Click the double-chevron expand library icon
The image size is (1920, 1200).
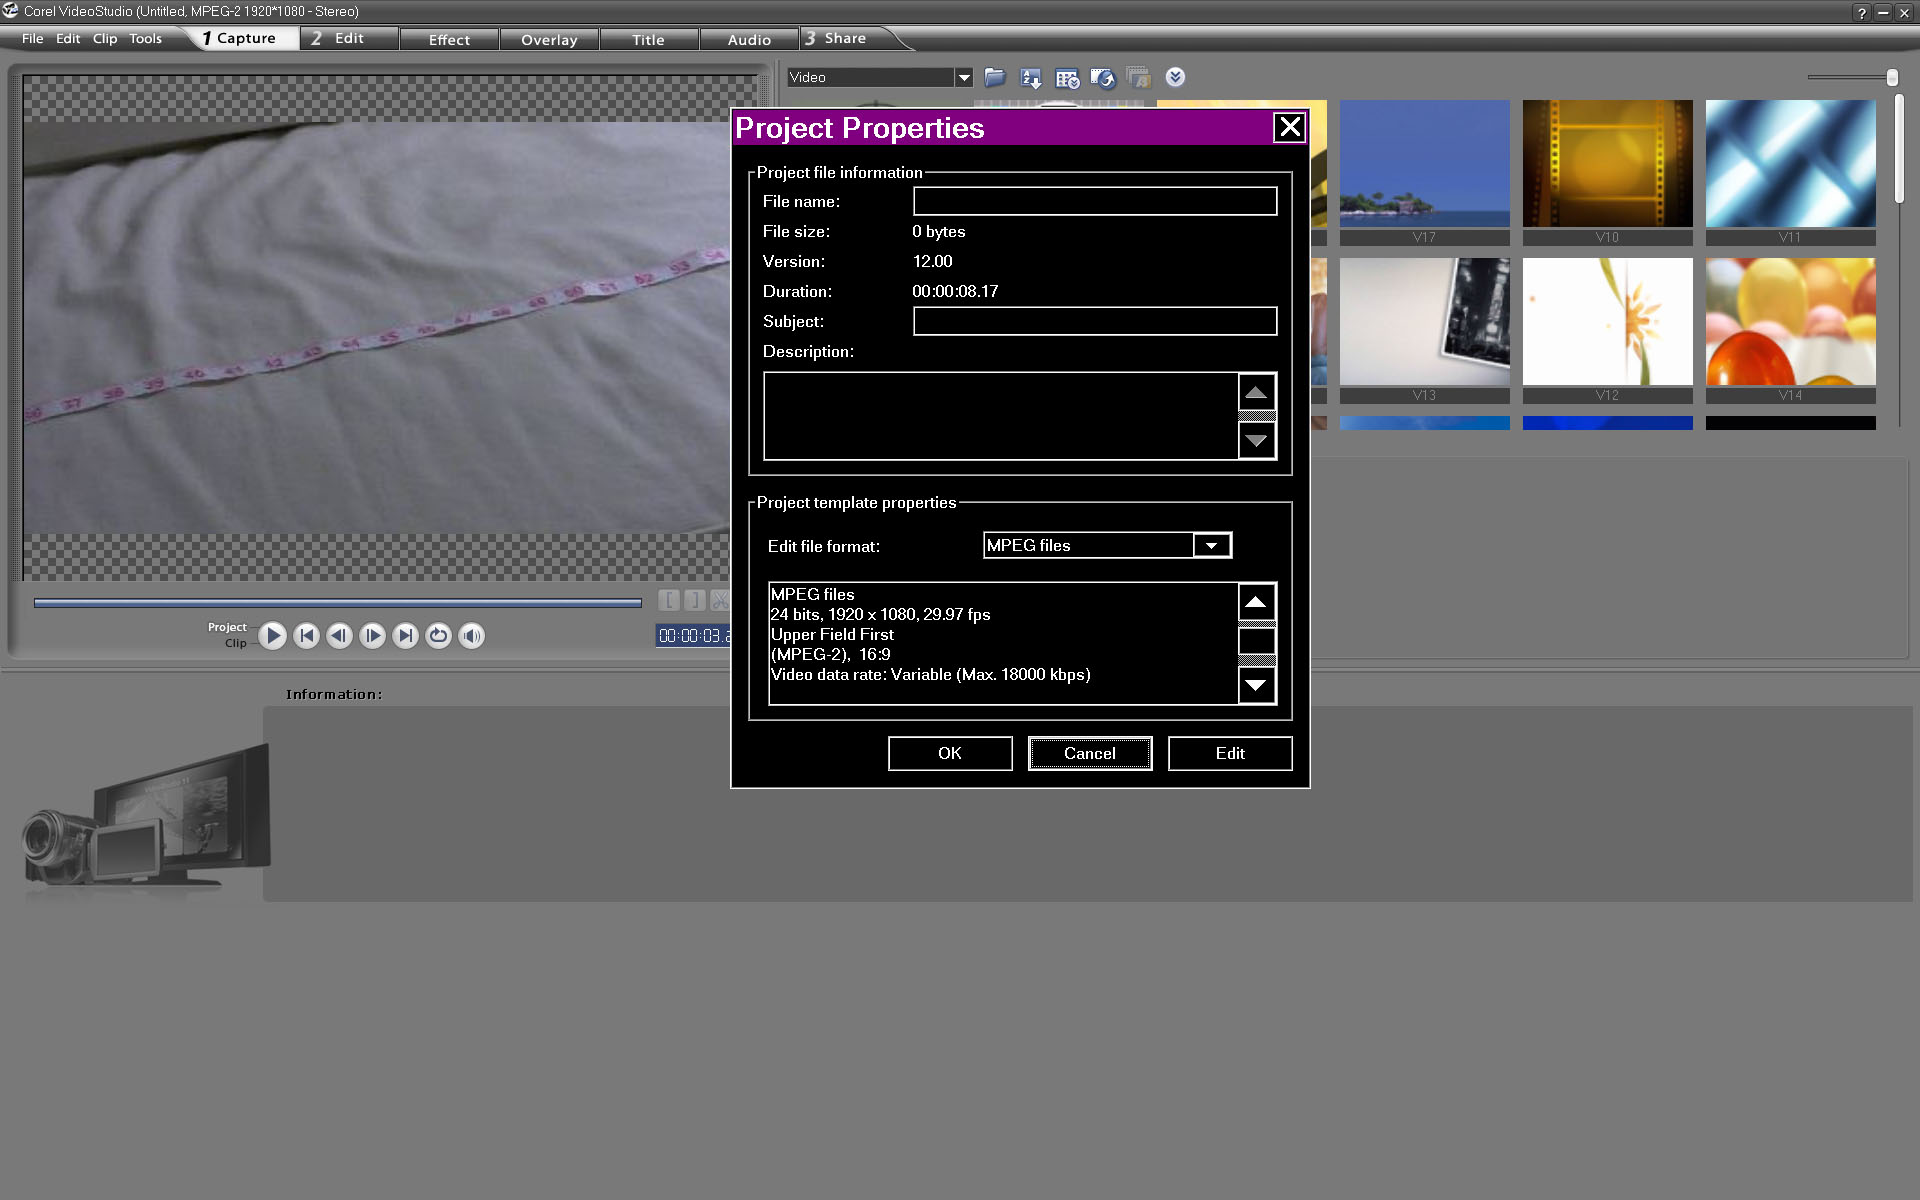[x=1175, y=77]
